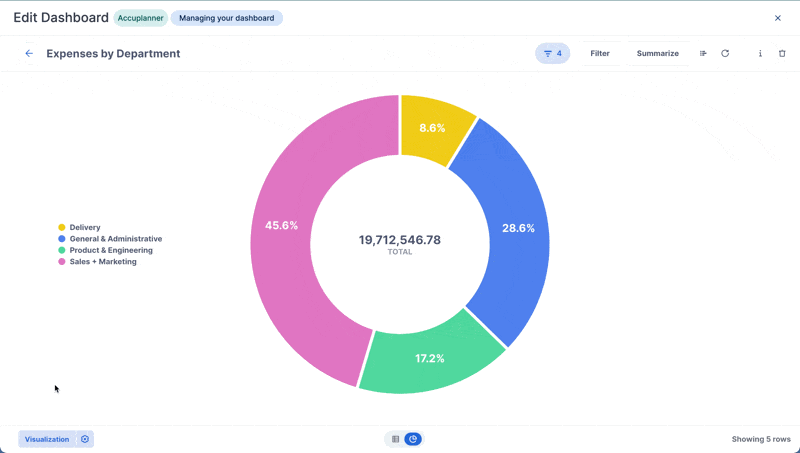The image size is (800, 453).
Task: Refresh the chart with the reload icon
Action: pos(725,54)
